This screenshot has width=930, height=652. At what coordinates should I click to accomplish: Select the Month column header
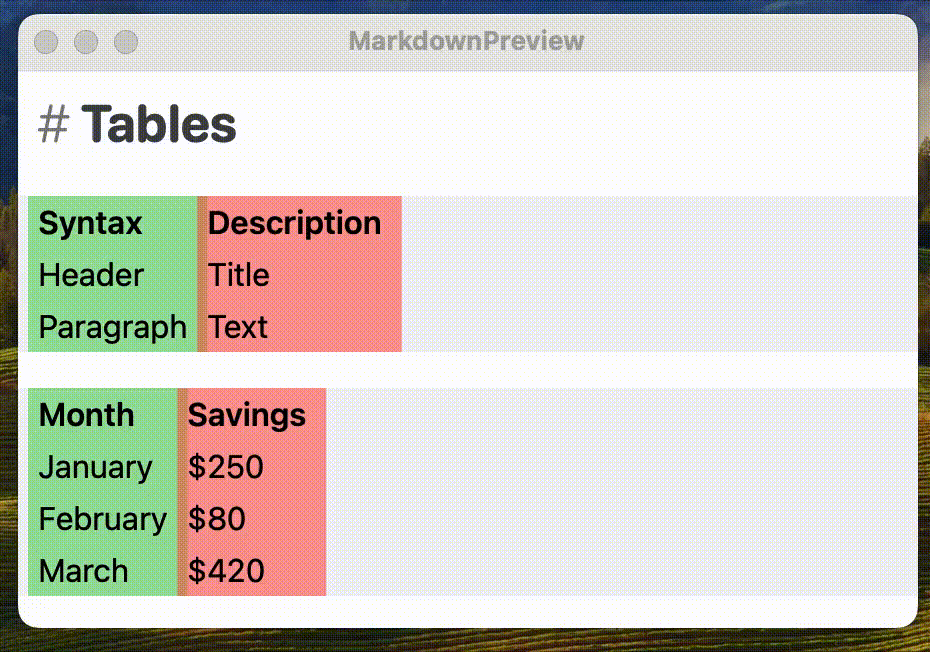(x=86, y=415)
